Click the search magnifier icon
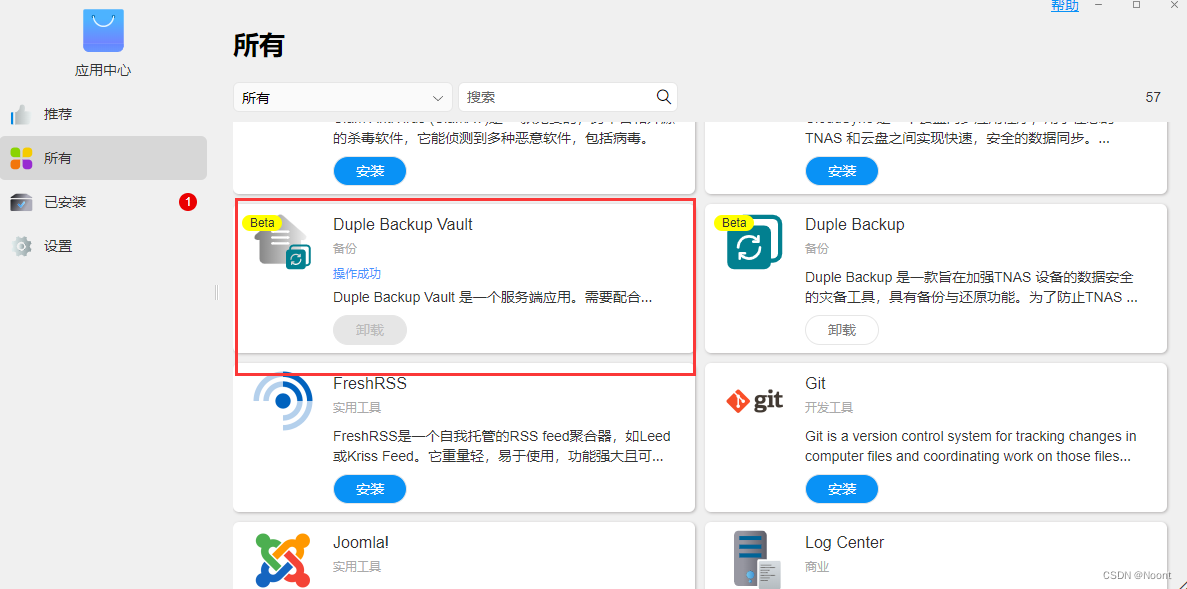1187x589 pixels. point(663,97)
